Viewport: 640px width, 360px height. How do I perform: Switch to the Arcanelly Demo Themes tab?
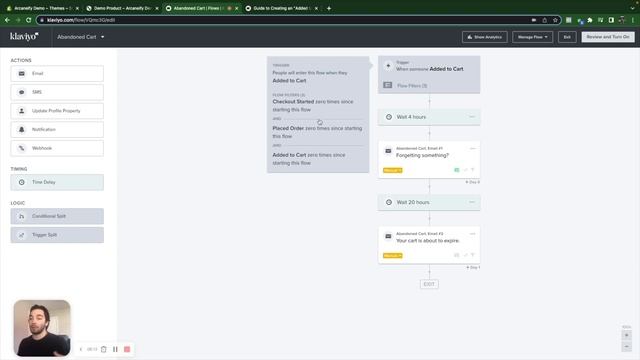pyautogui.click(x=42, y=8)
